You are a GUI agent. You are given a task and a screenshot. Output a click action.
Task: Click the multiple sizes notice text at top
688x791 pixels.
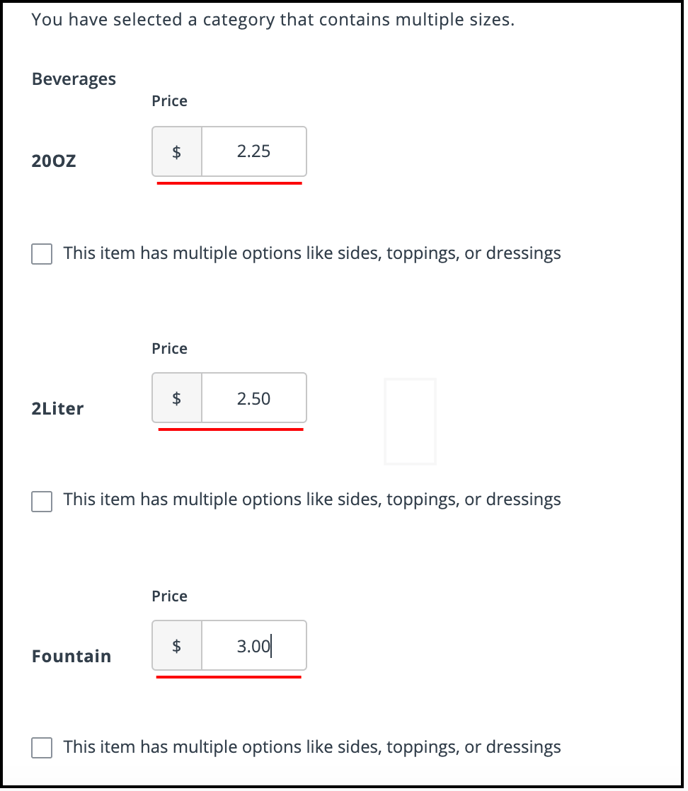273,20
